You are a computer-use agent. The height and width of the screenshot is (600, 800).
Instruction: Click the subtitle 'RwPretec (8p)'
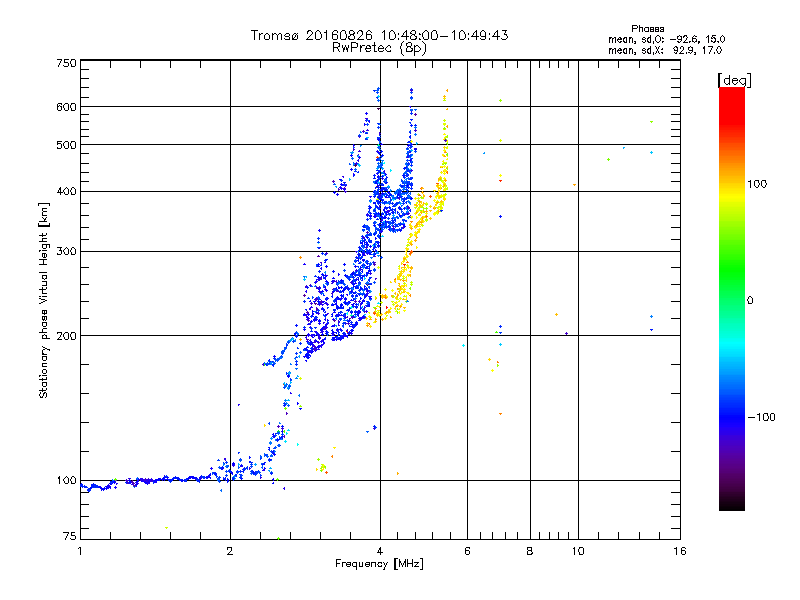(379, 48)
